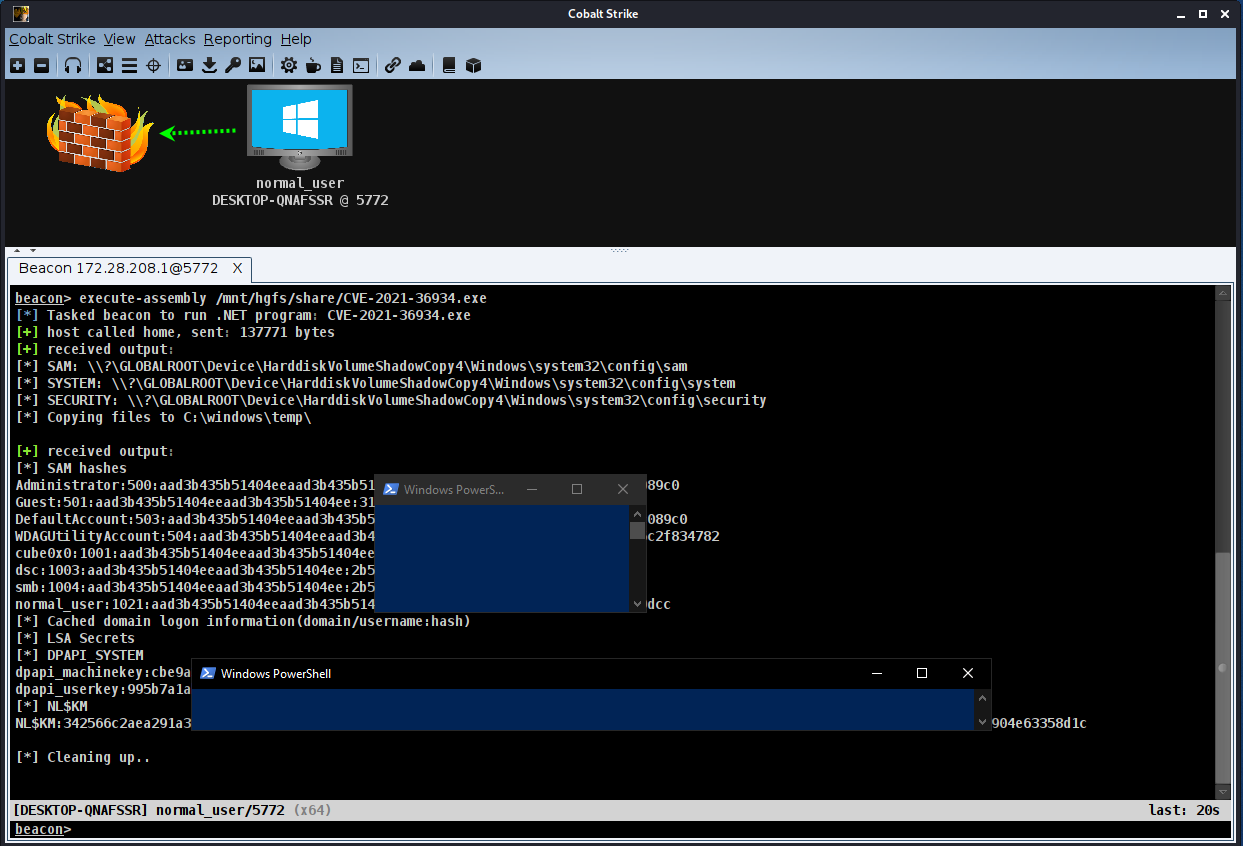This screenshot has height=846, width=1243.
Task: Generate Windows executable with gear icon
Action: click(289, 65)
